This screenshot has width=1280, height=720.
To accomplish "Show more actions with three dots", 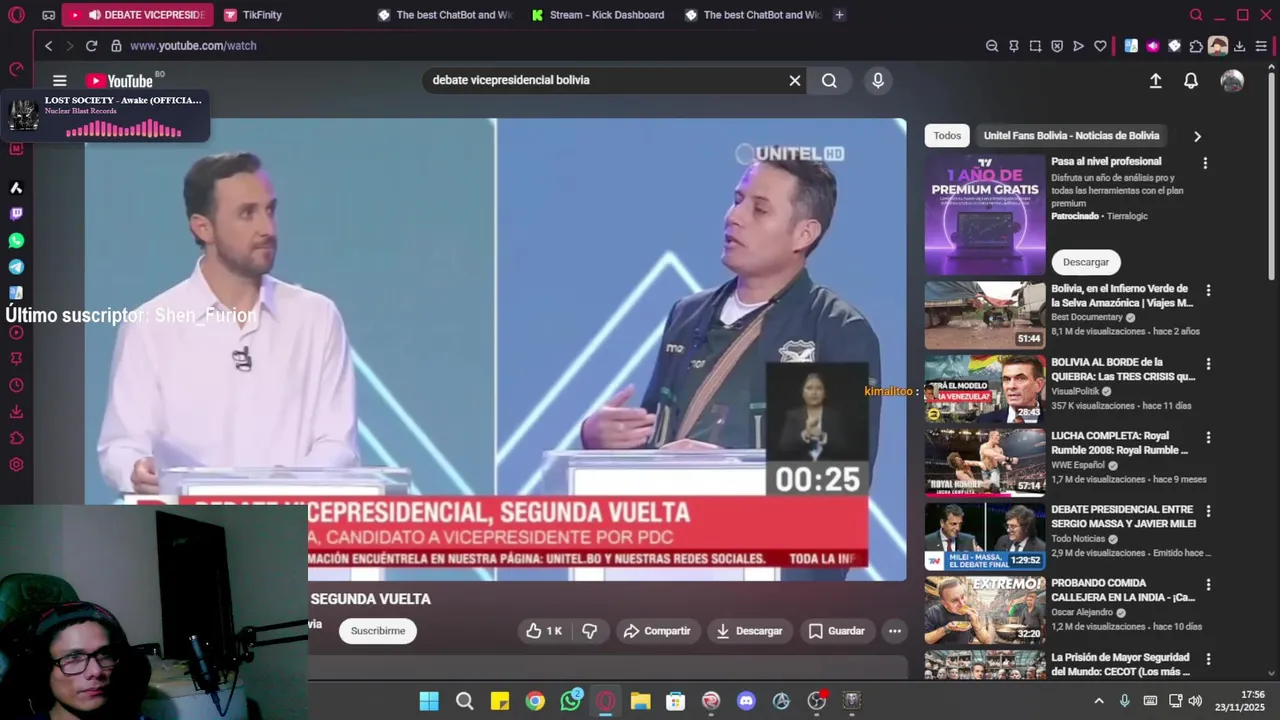I will pos(895,631).
